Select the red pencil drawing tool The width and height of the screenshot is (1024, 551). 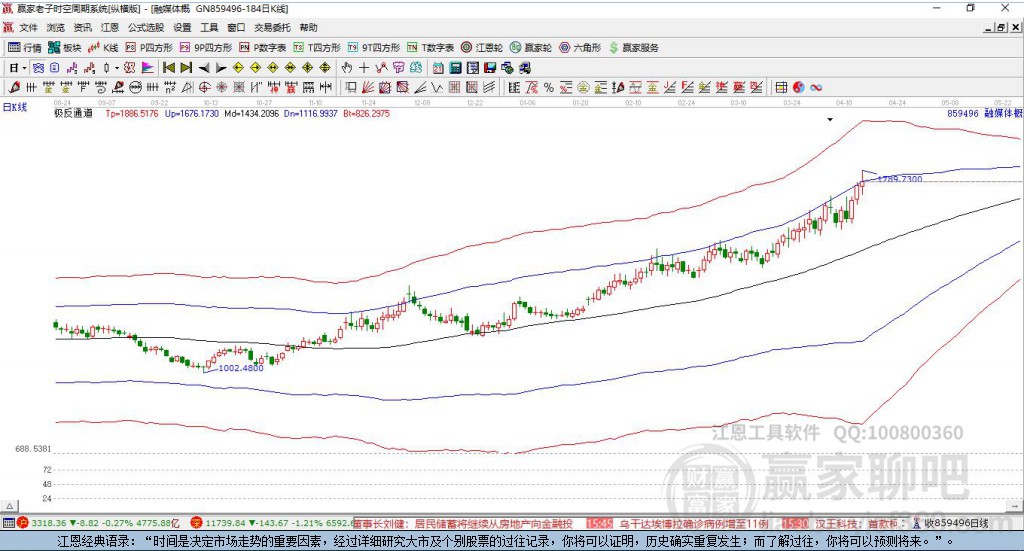(x=14, y=87)
